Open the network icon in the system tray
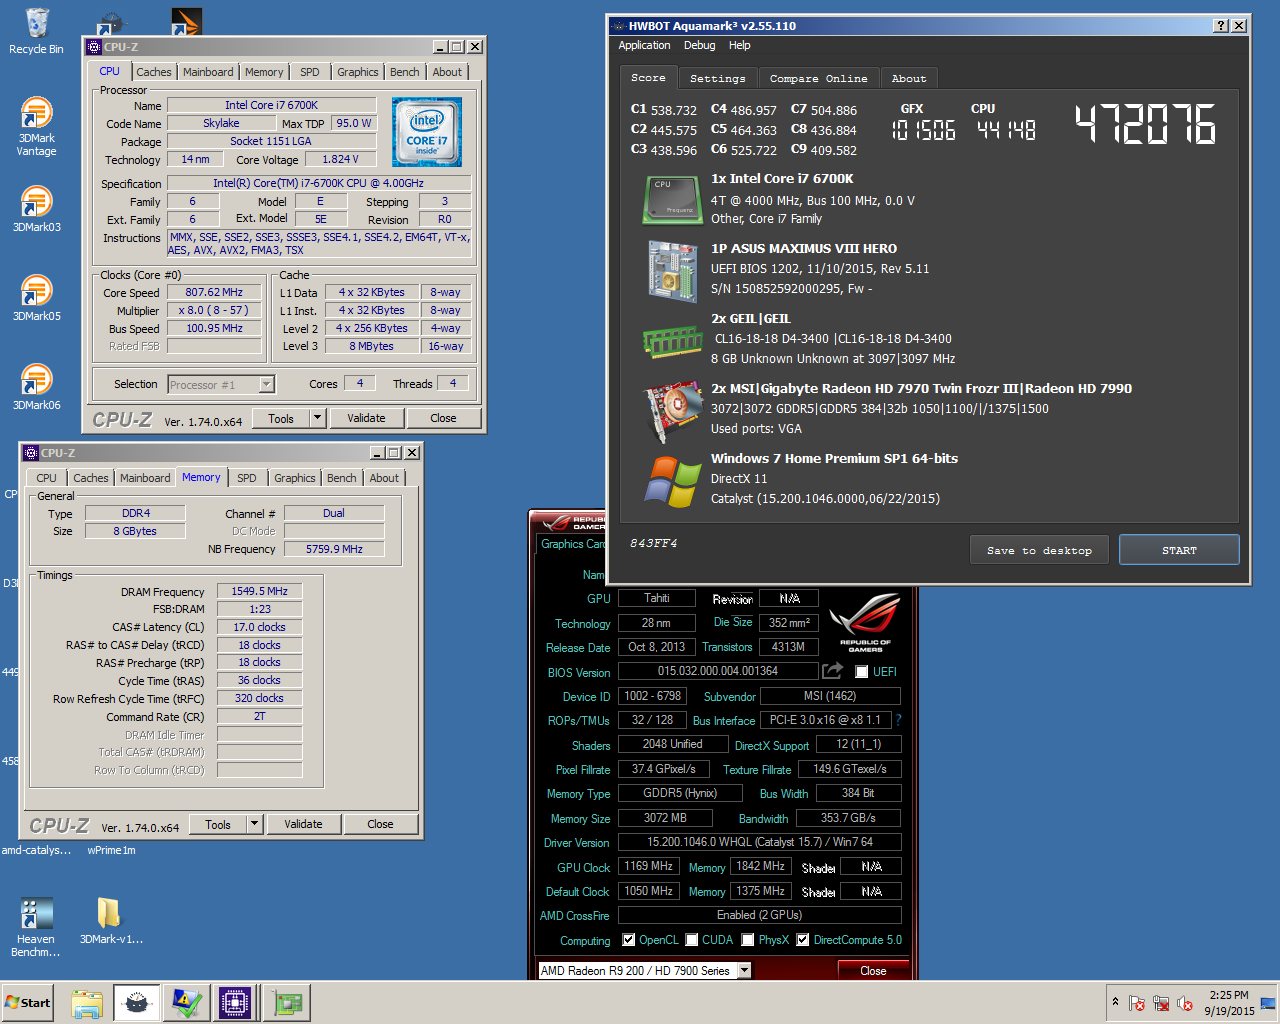This screenshot has width=1280, height=1024. [x=1161, y=1003]
